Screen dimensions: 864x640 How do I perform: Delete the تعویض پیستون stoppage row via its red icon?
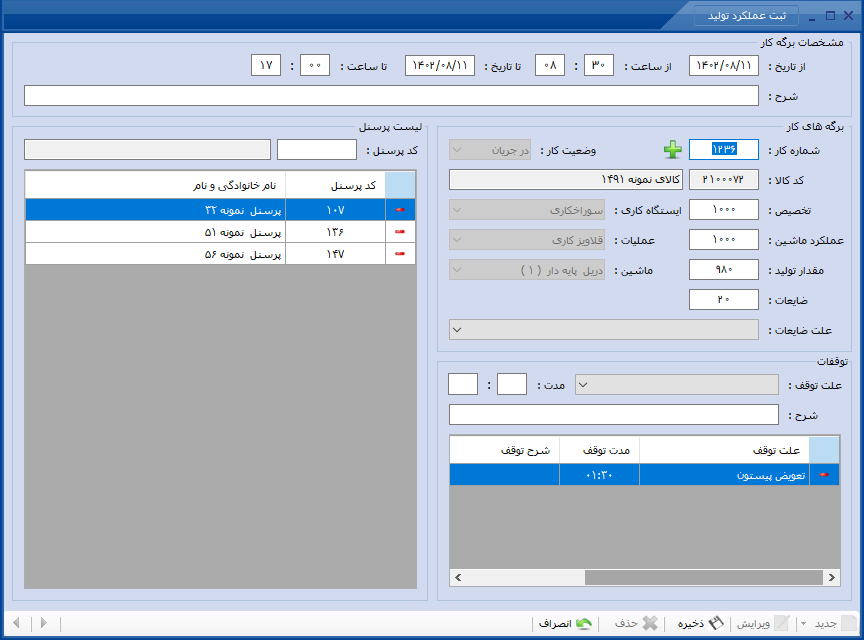click(x=824, y=475)
